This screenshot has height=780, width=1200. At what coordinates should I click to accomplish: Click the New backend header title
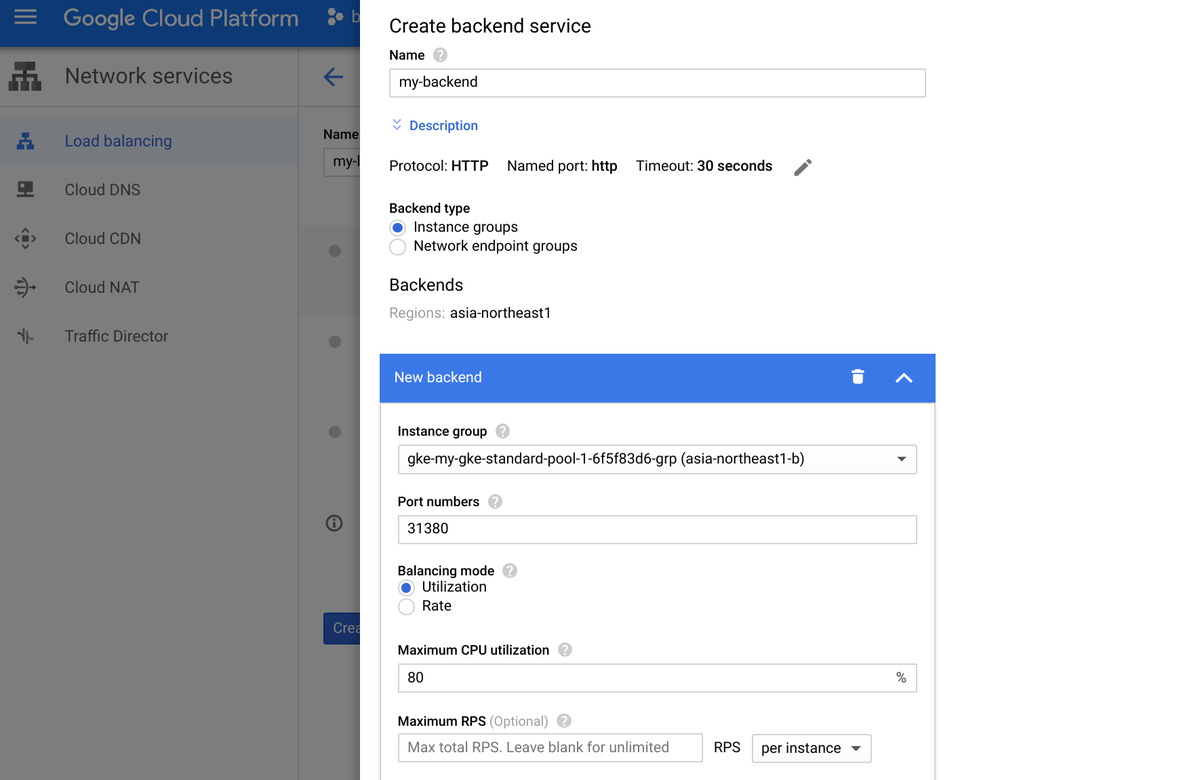tap(438, 377)
